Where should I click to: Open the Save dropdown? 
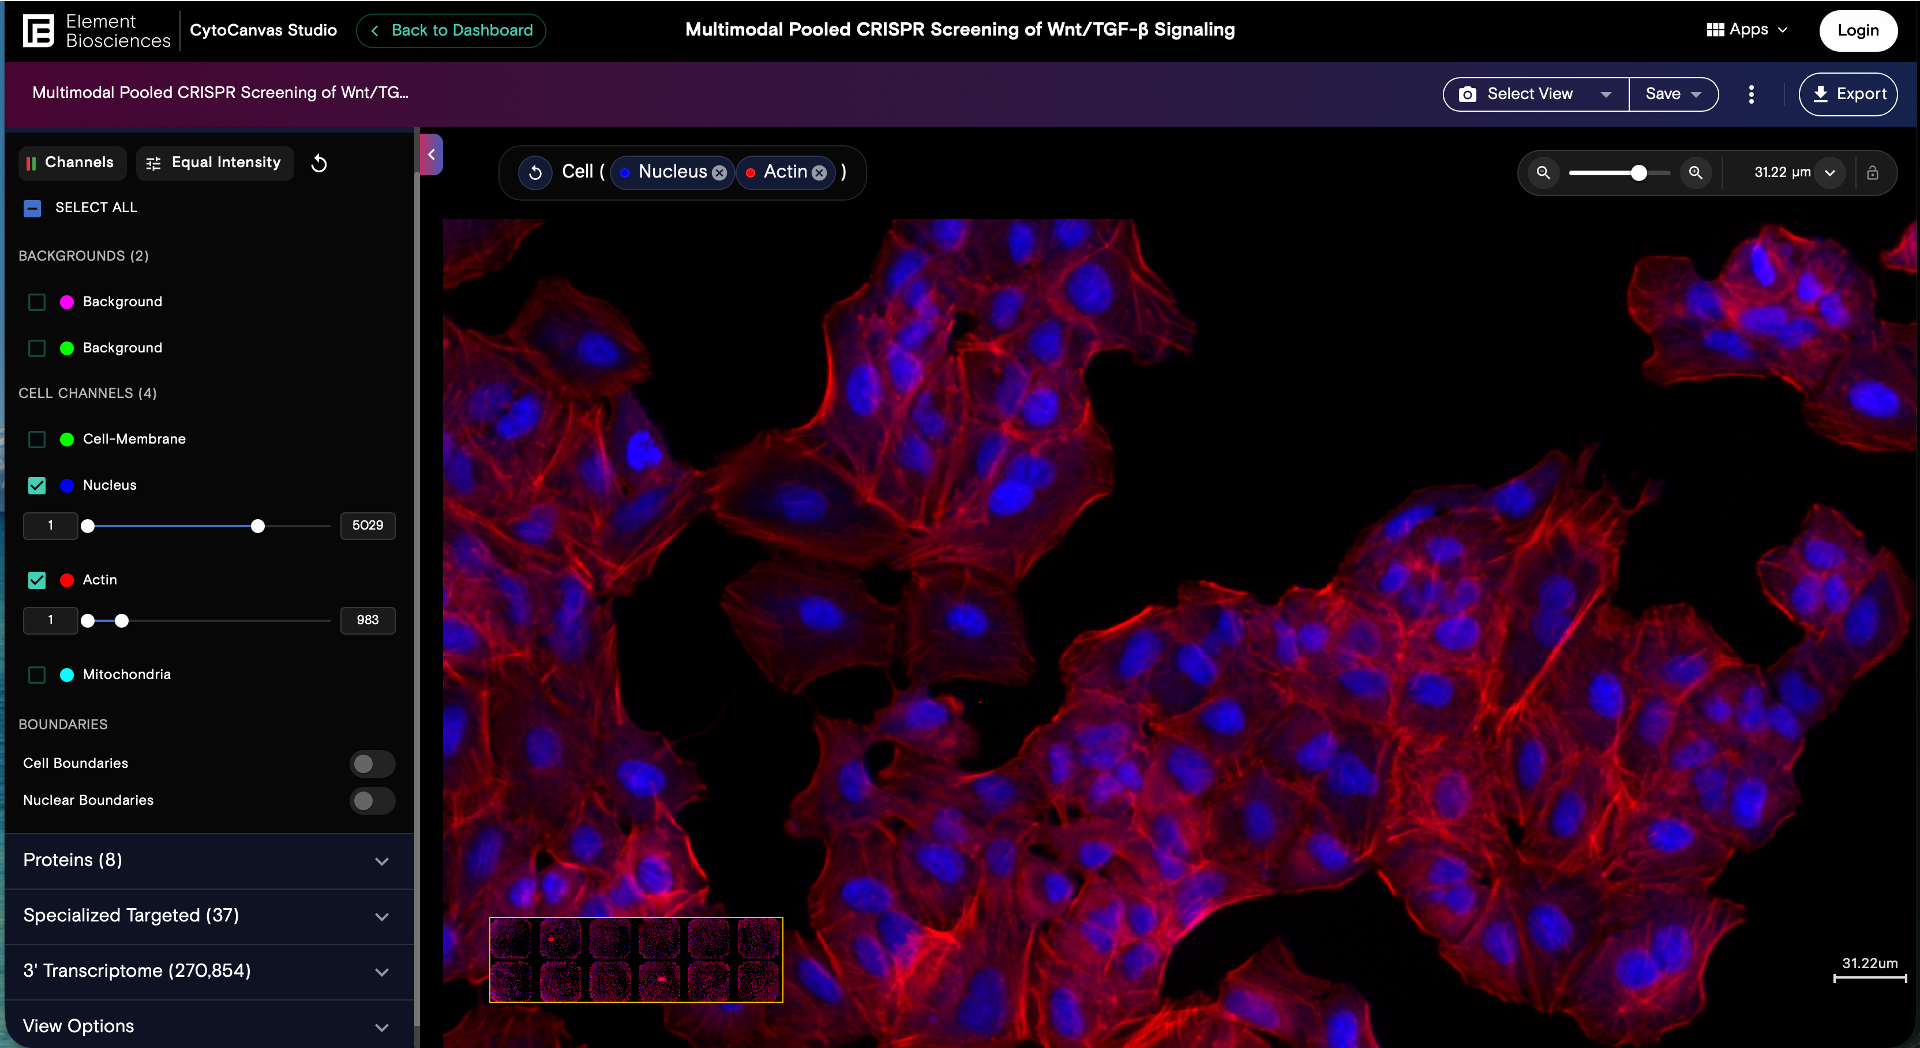coord(1674,94)
